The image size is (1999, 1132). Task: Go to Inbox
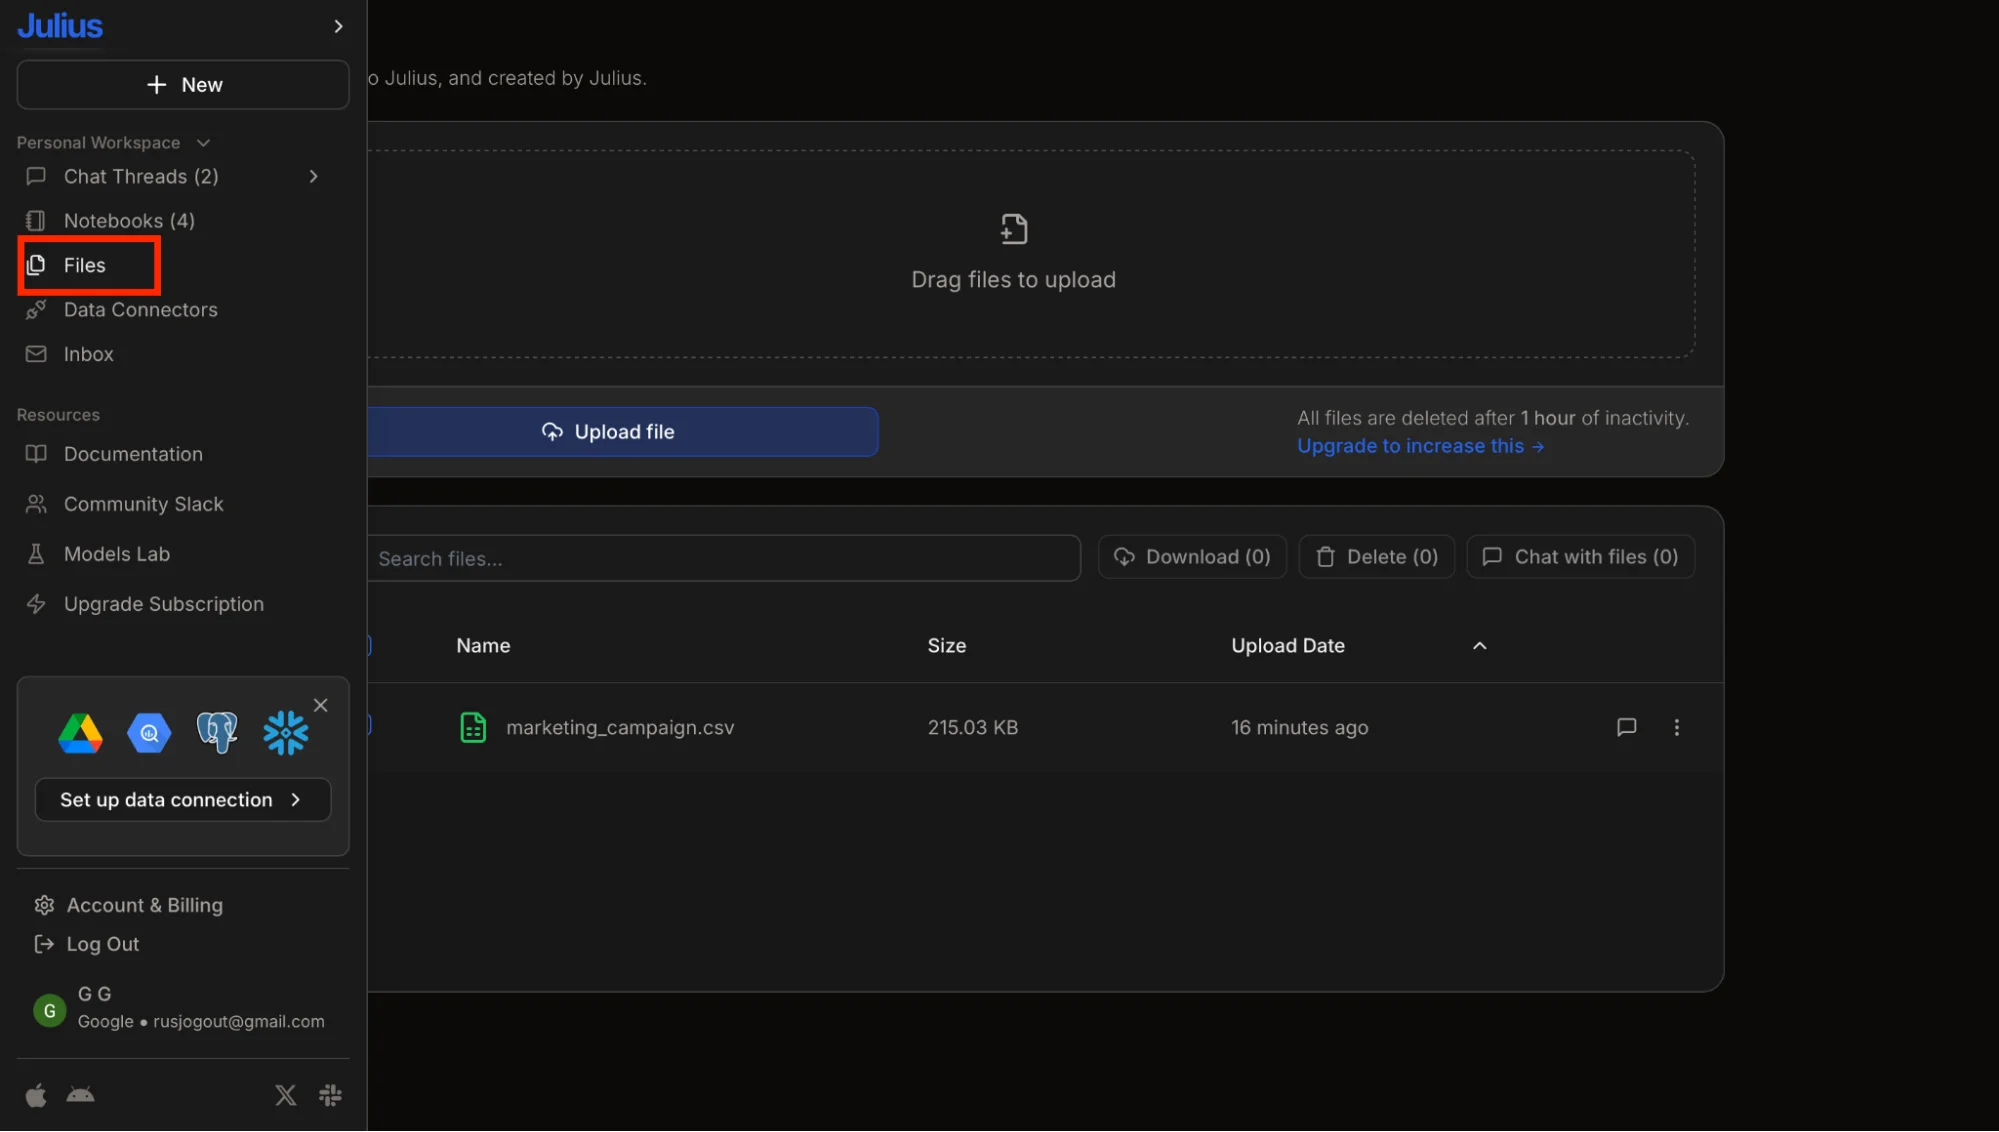pos(88,355)
